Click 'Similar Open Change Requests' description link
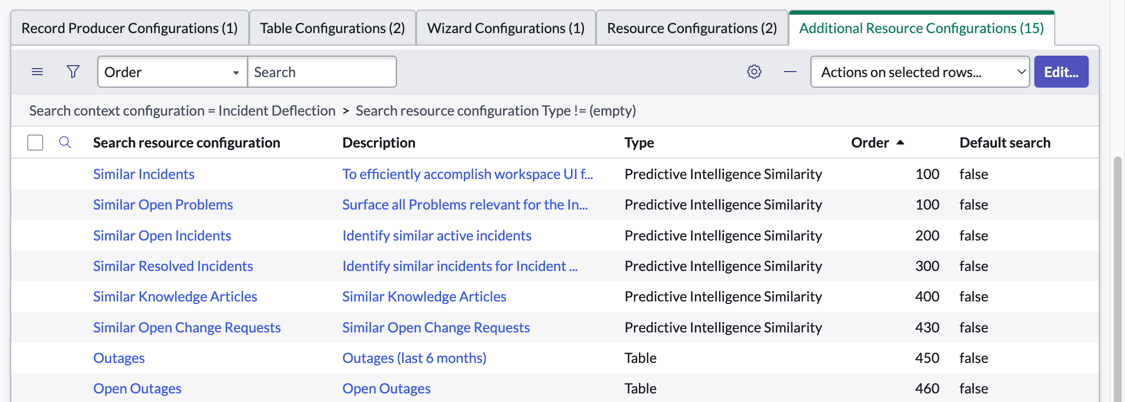1125x402 pixels. click(x=436, y=327)
